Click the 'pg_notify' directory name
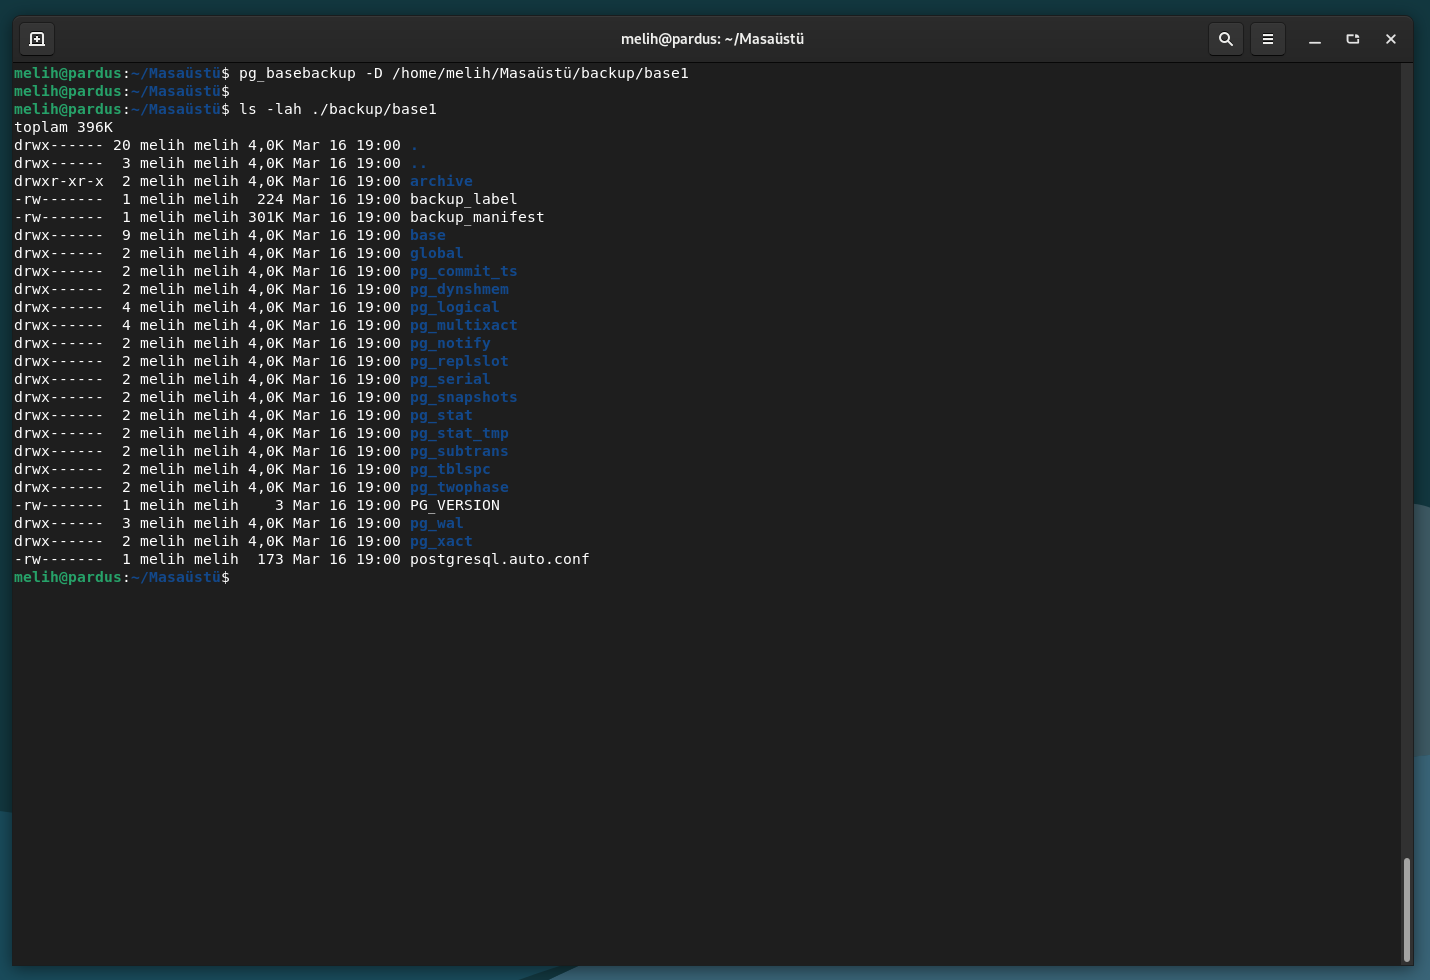The image size is (1430, 980). (x=450, y=343)
